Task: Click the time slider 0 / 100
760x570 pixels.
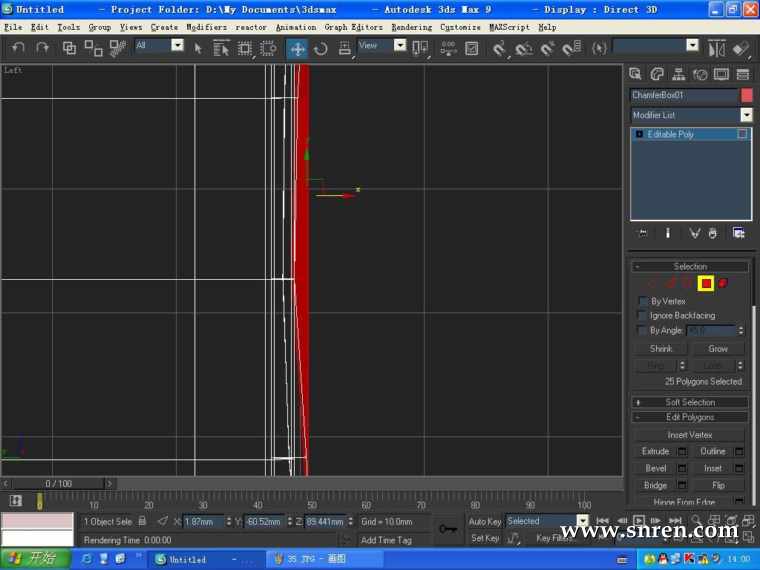Action: point(58,484)
